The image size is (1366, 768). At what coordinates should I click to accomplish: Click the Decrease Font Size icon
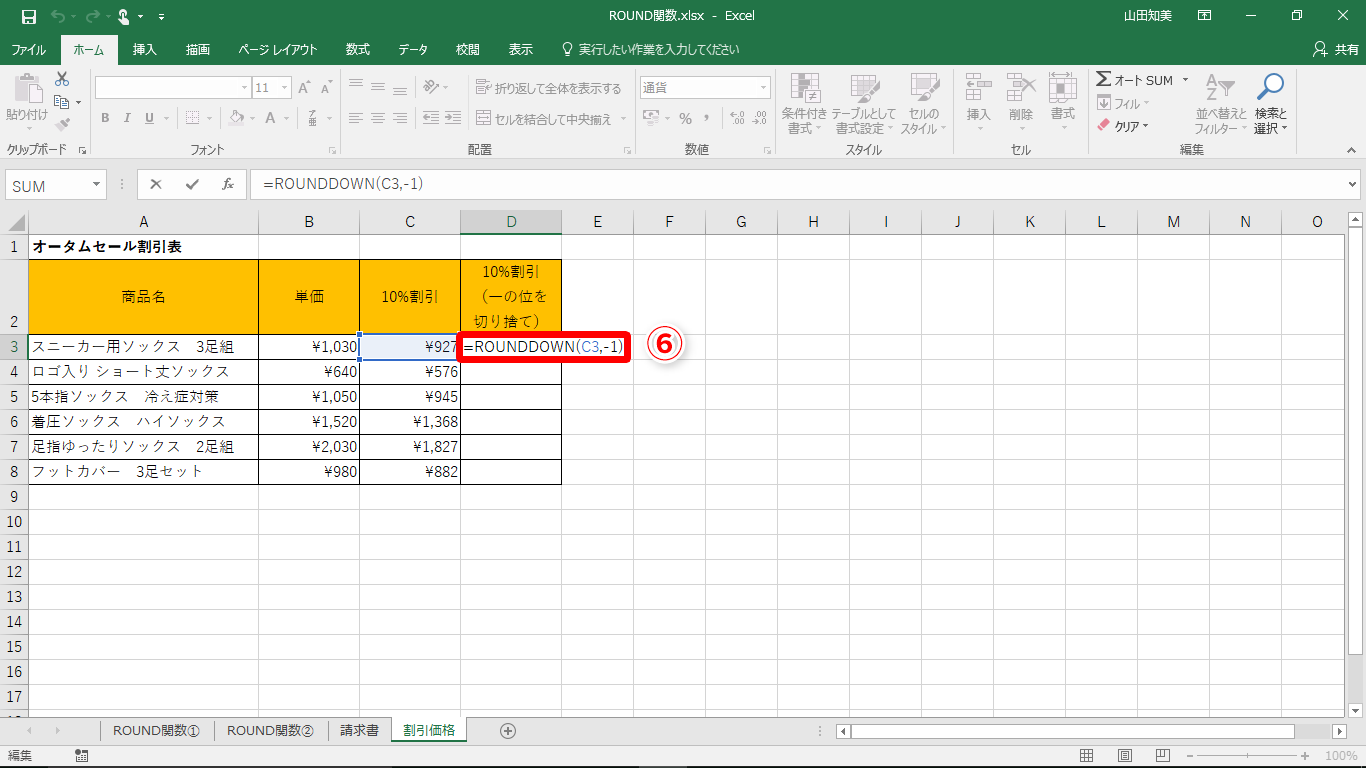point(327,88)
